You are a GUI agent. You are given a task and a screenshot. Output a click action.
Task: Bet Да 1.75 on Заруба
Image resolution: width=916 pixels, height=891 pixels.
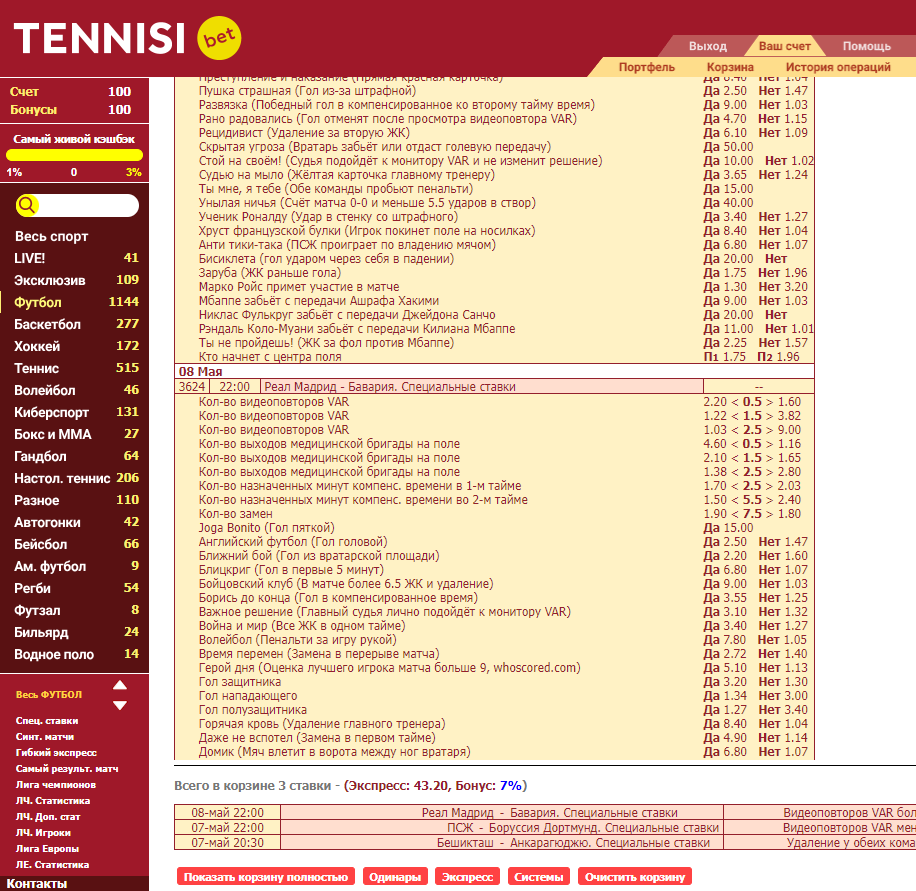pos(724,273)
